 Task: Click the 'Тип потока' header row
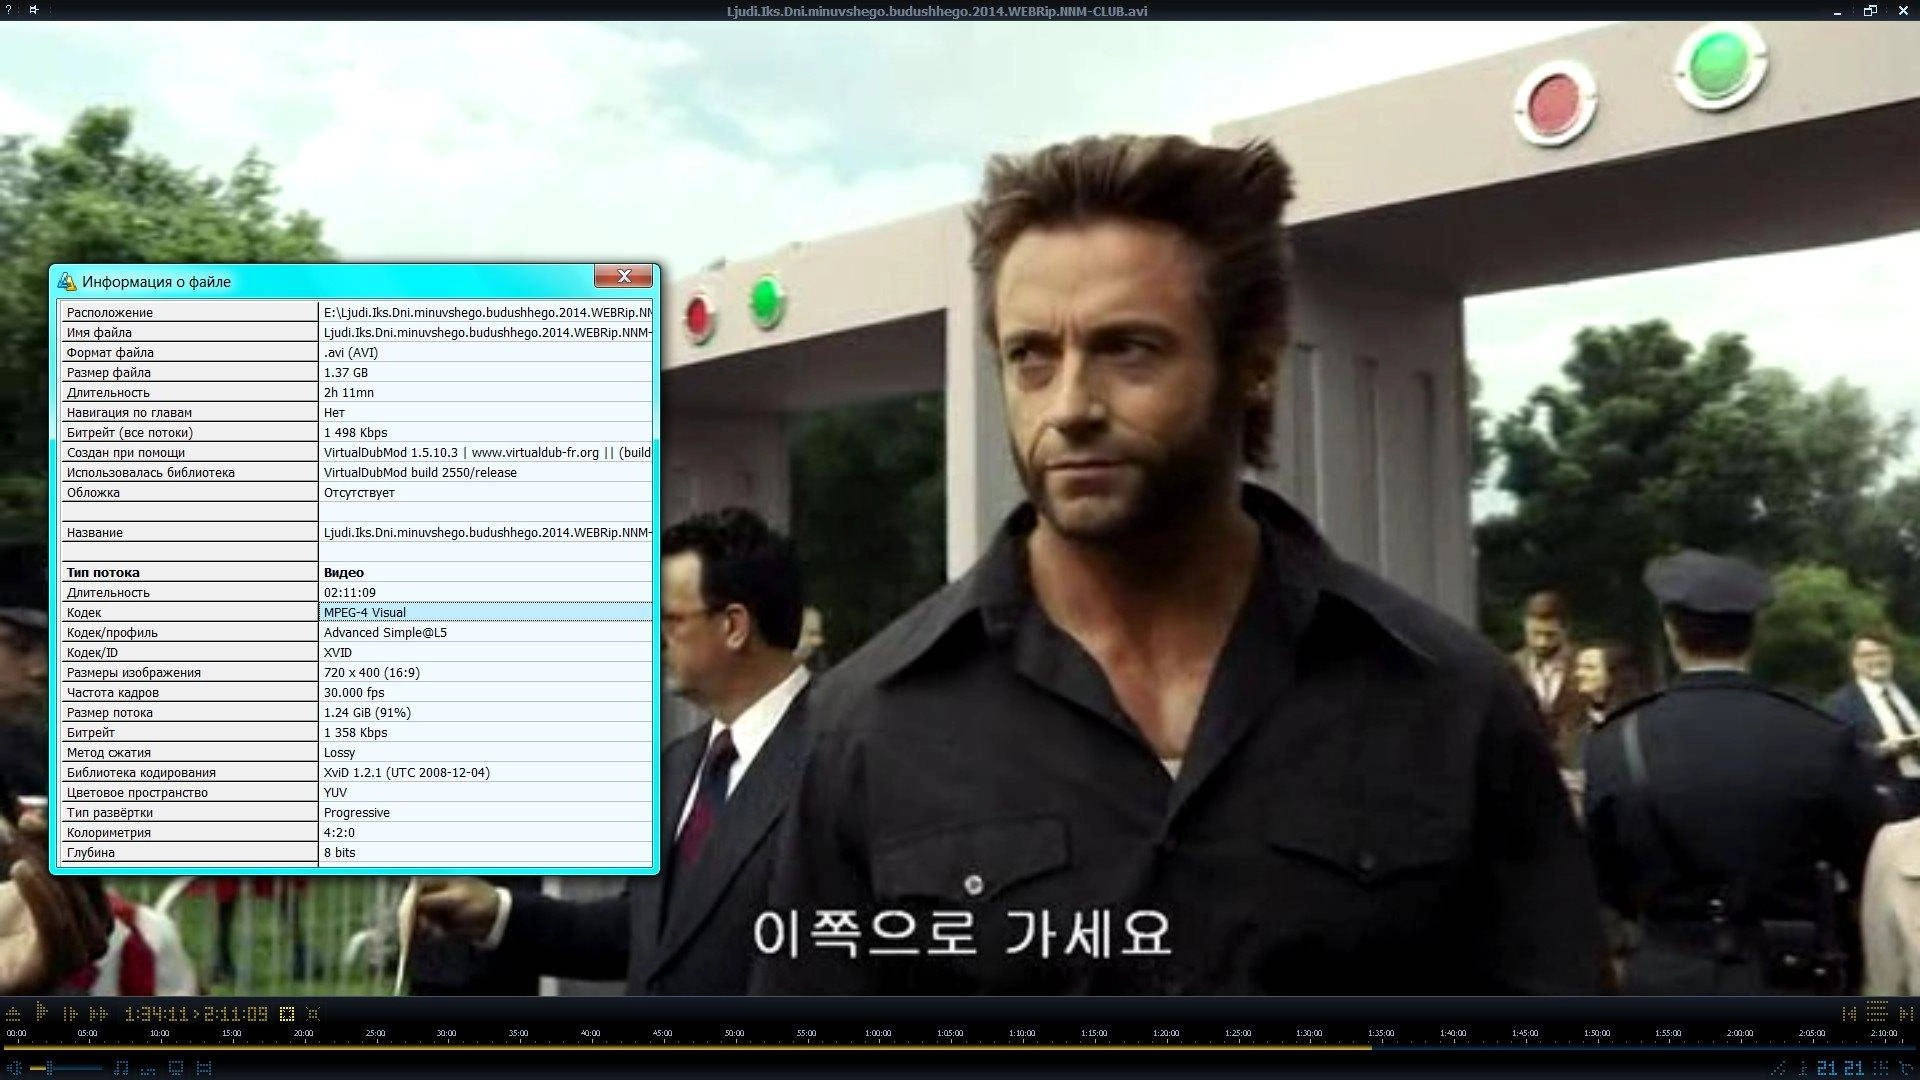point(357,572)
